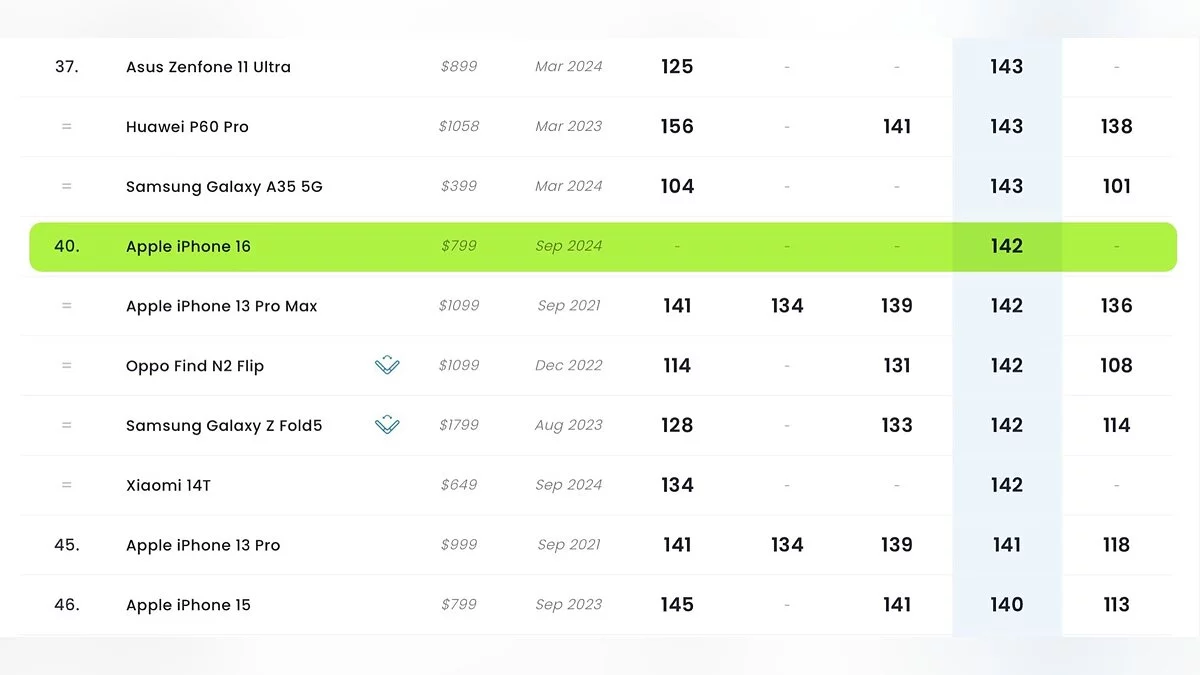Click the Sep 2024 date for Xiaomi 14T
1200x675 pixels.
point(569,485)
